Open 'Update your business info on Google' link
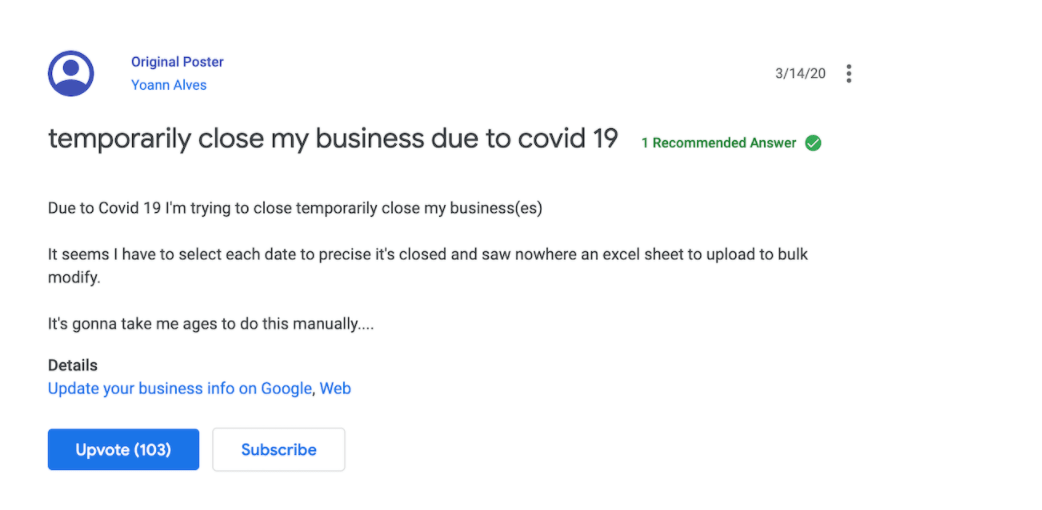 pos(180,388)
